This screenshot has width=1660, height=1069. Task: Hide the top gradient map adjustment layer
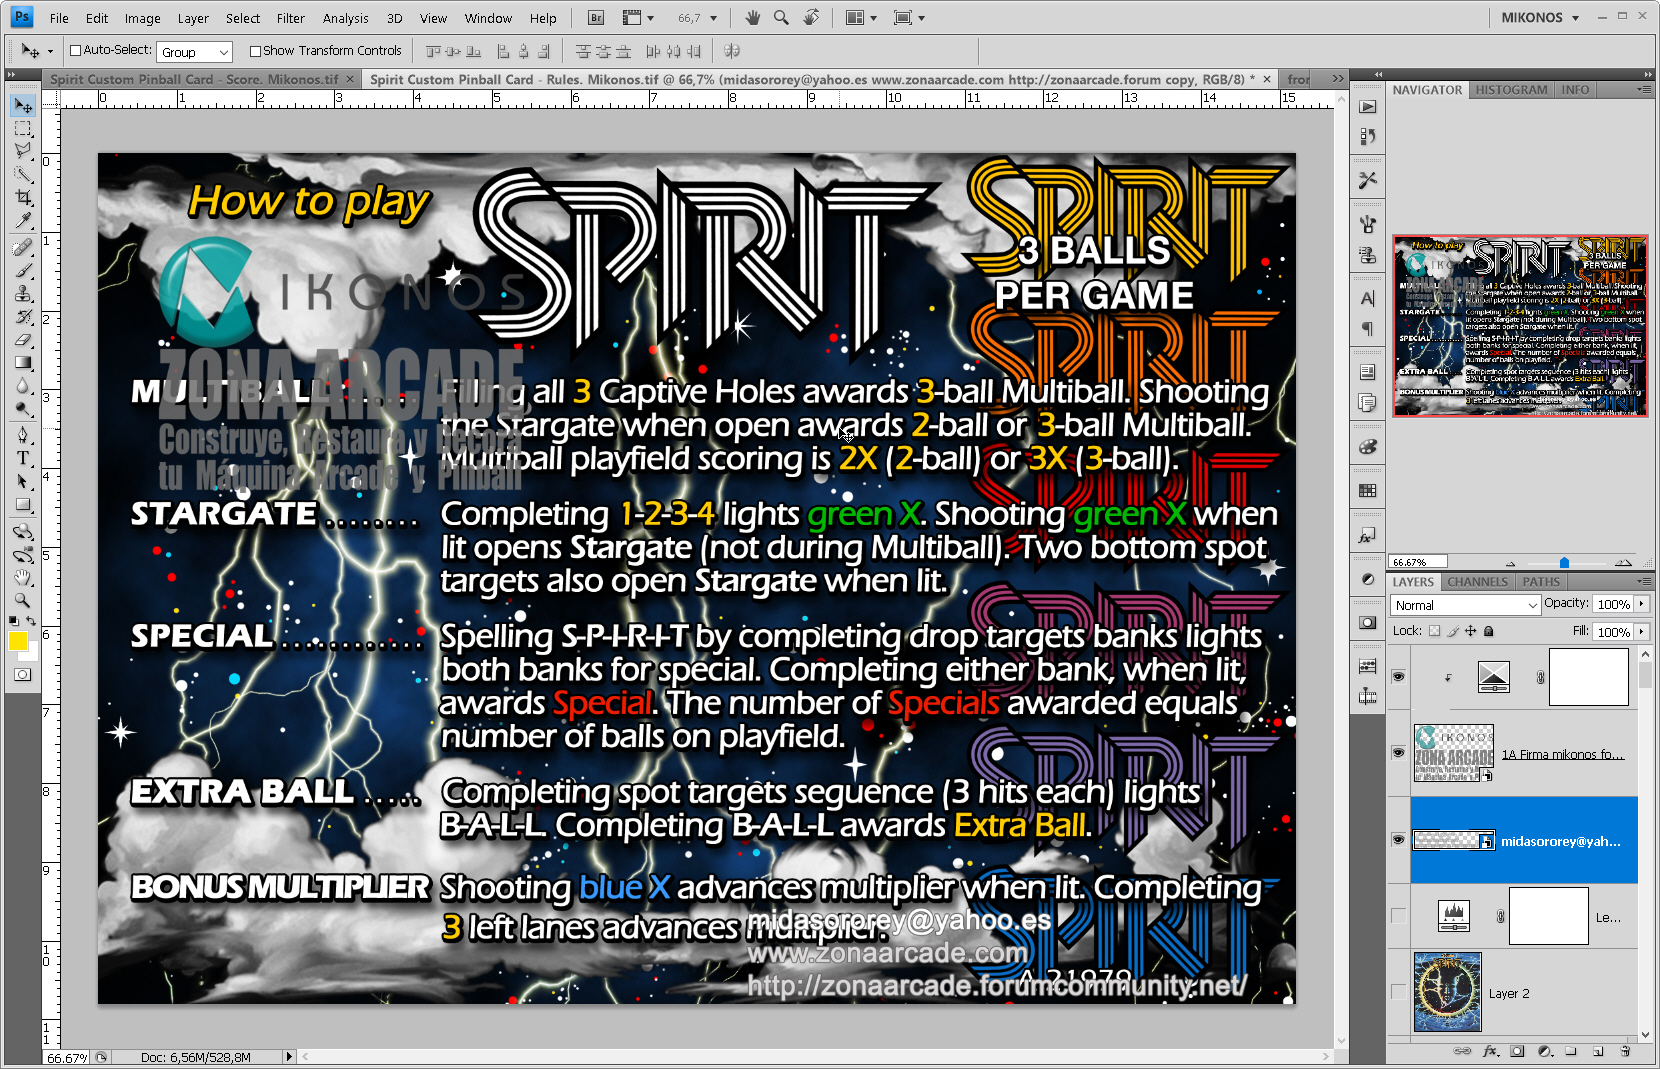[x=1398, y=676]
